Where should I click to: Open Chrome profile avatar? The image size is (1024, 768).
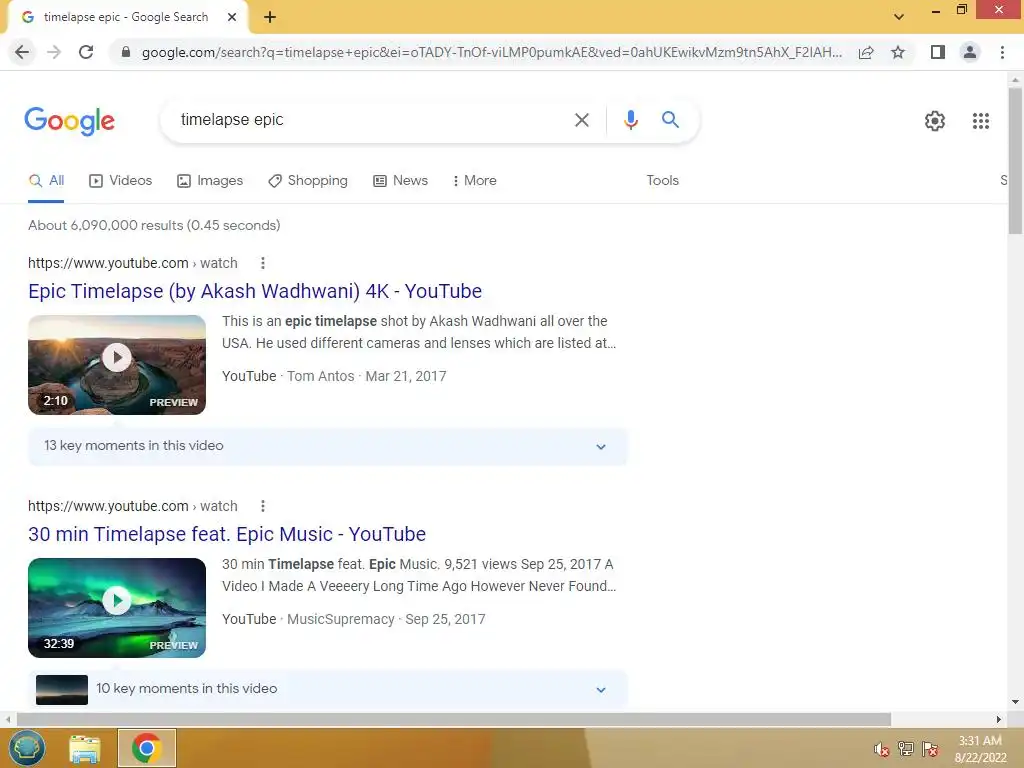[970, 52]
